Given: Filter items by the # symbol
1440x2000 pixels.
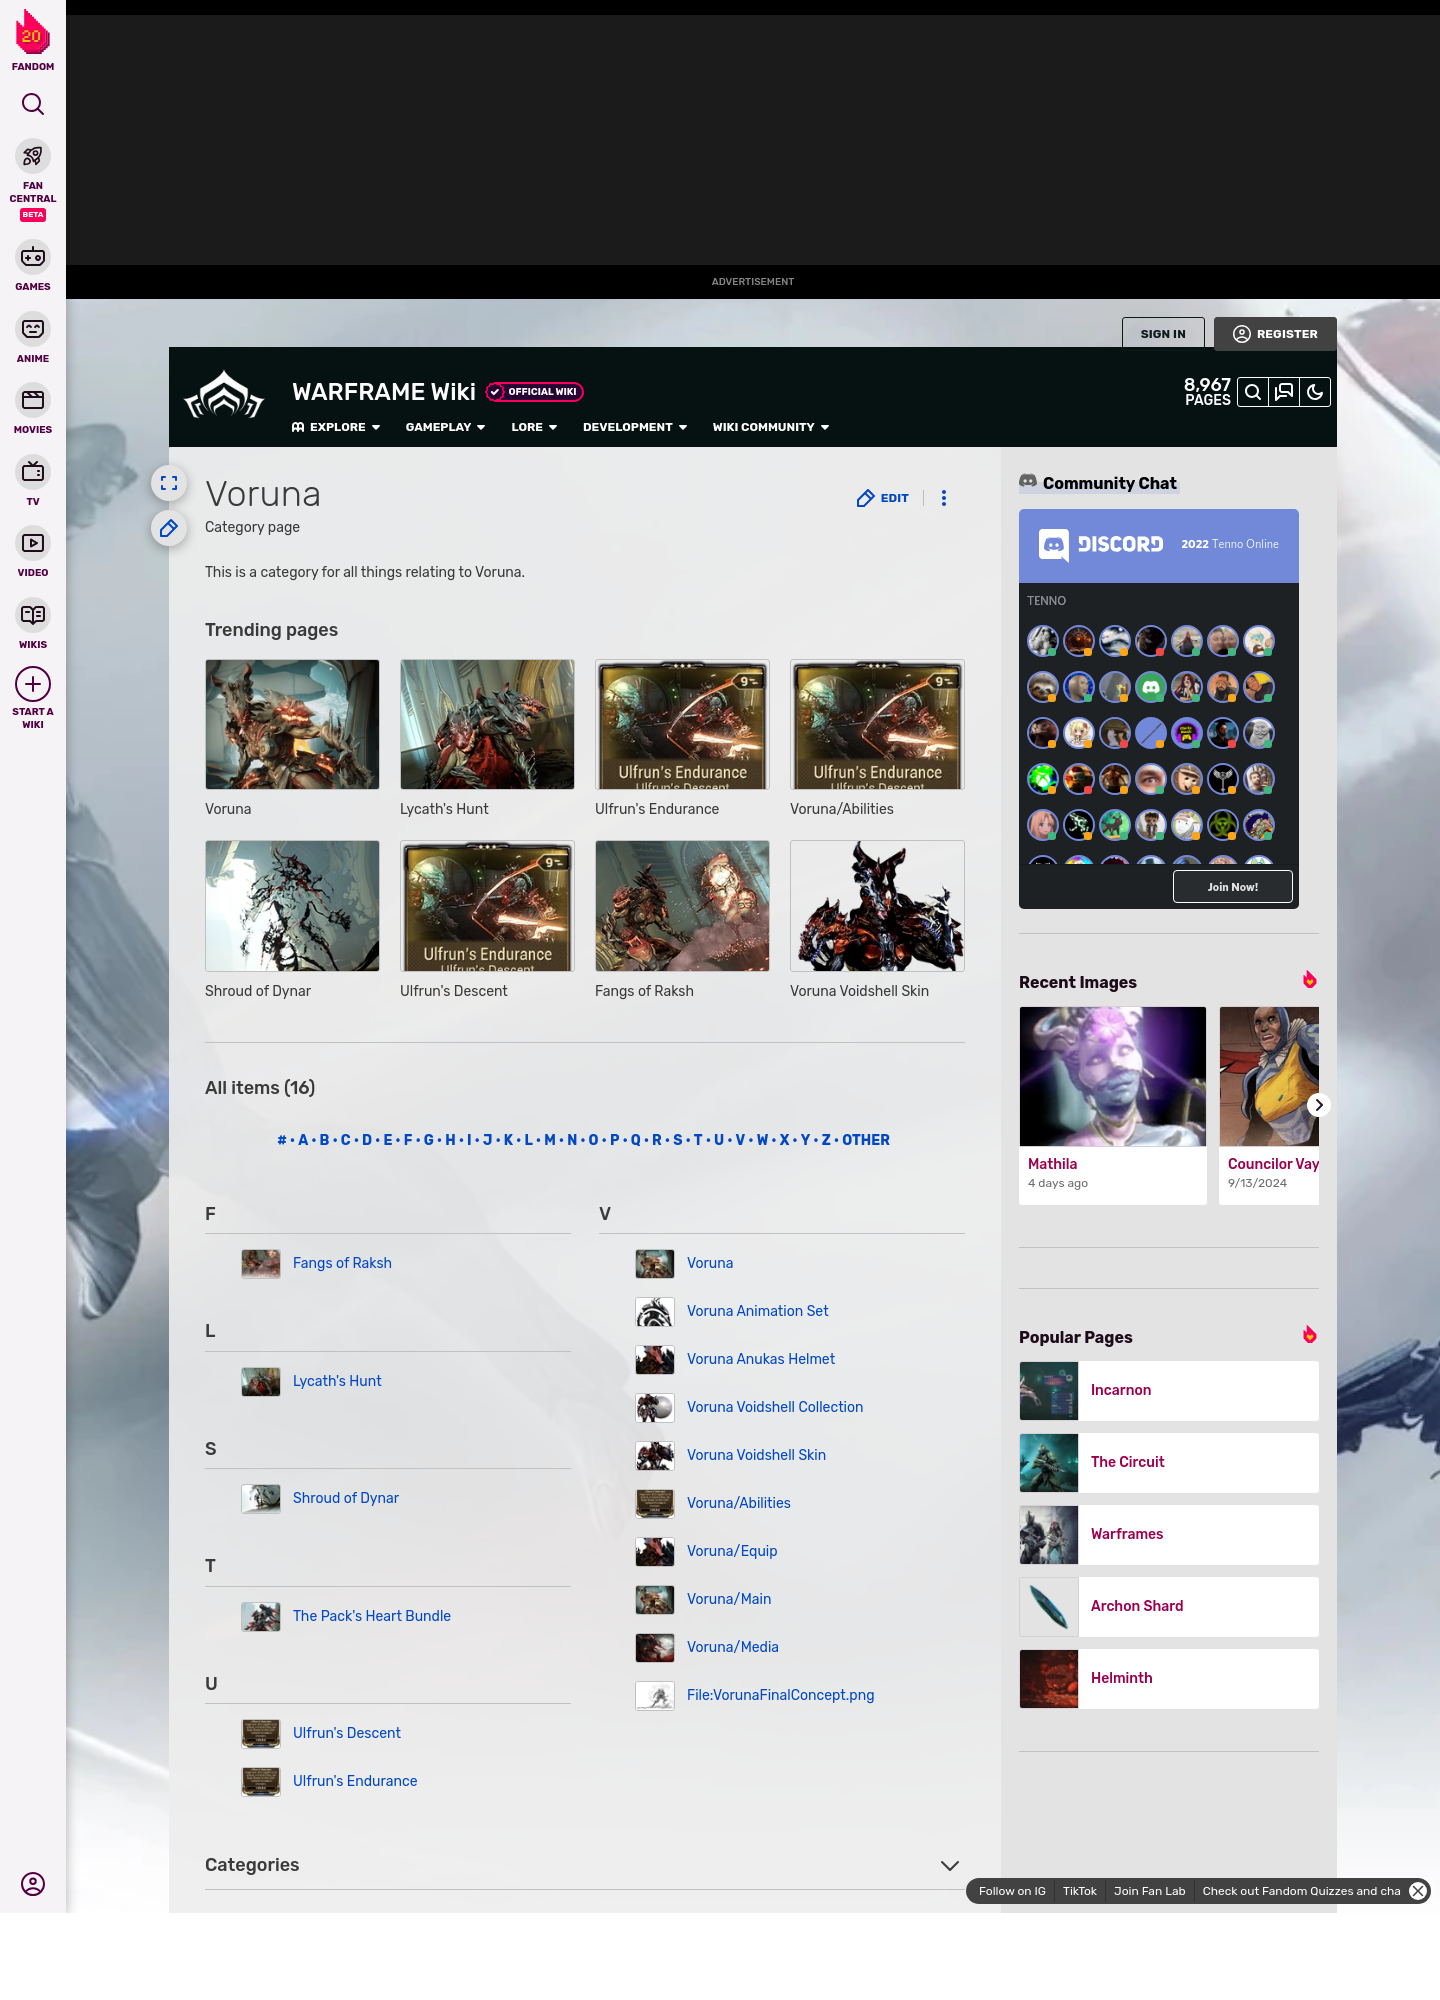Looking at the screenshot, I should pyautogui.click(x=282, y=1140).
